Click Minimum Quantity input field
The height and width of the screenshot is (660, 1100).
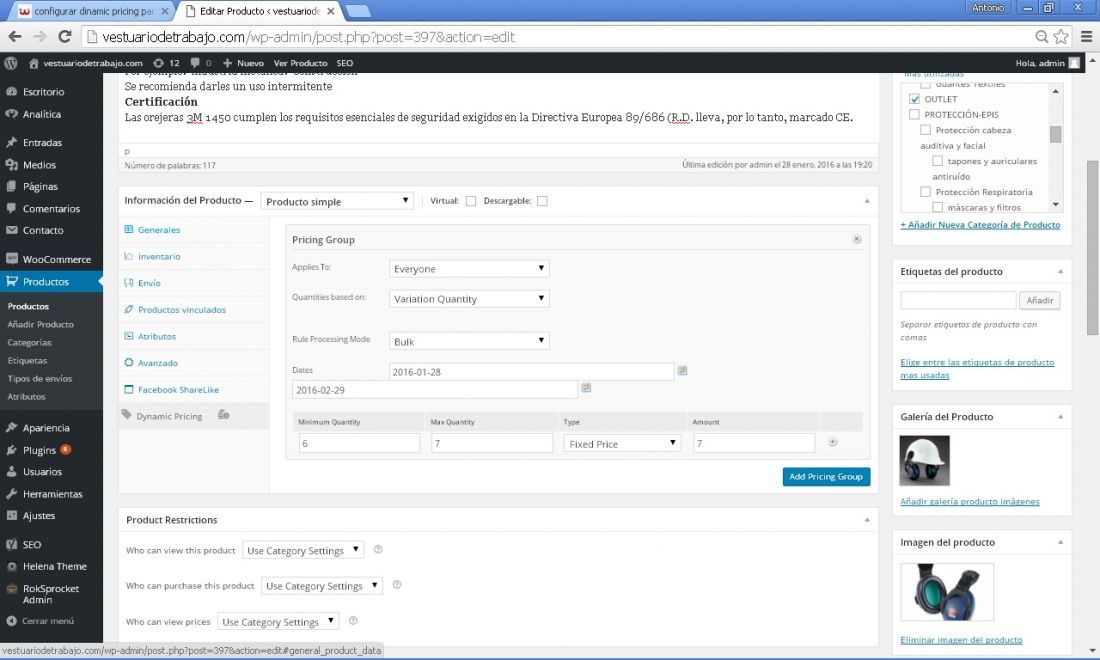[x=359, y=443]
